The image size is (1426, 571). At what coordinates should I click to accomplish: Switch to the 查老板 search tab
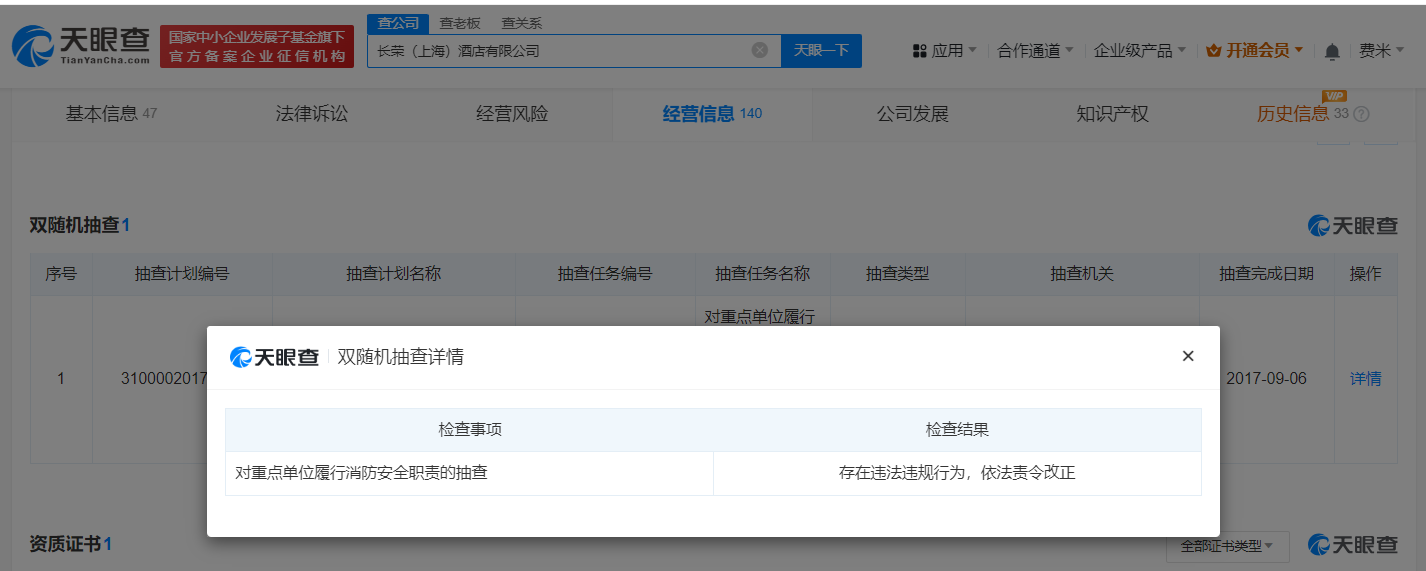click(x=459, y=23)
